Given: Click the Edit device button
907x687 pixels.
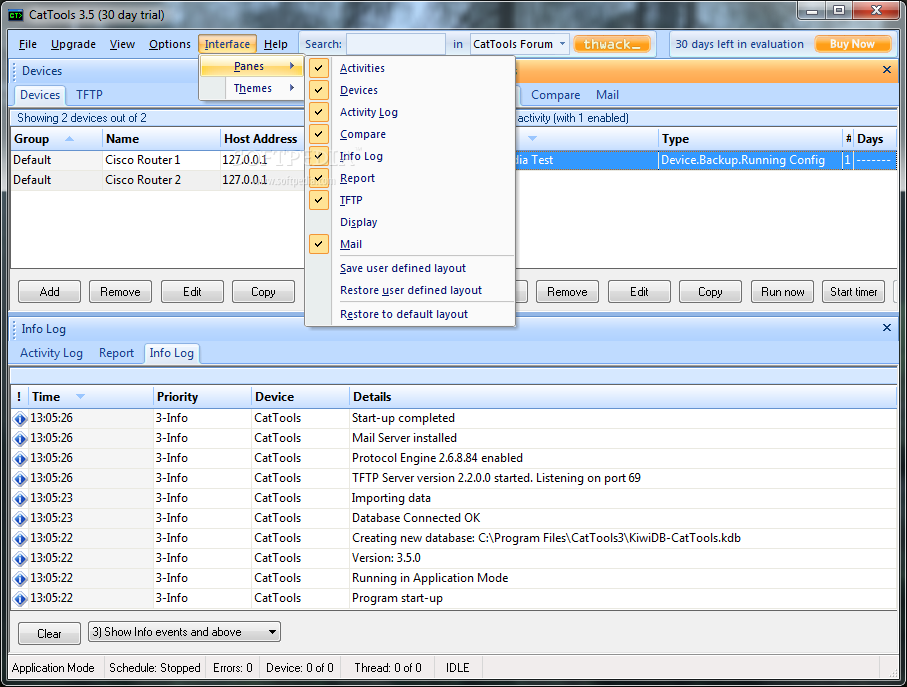Looking at the screenshot, I should pos(192,292).
